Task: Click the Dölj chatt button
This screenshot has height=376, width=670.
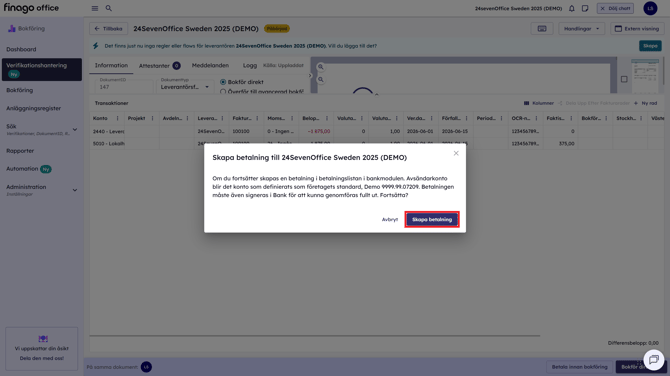Action: click(x=615, y=8)
